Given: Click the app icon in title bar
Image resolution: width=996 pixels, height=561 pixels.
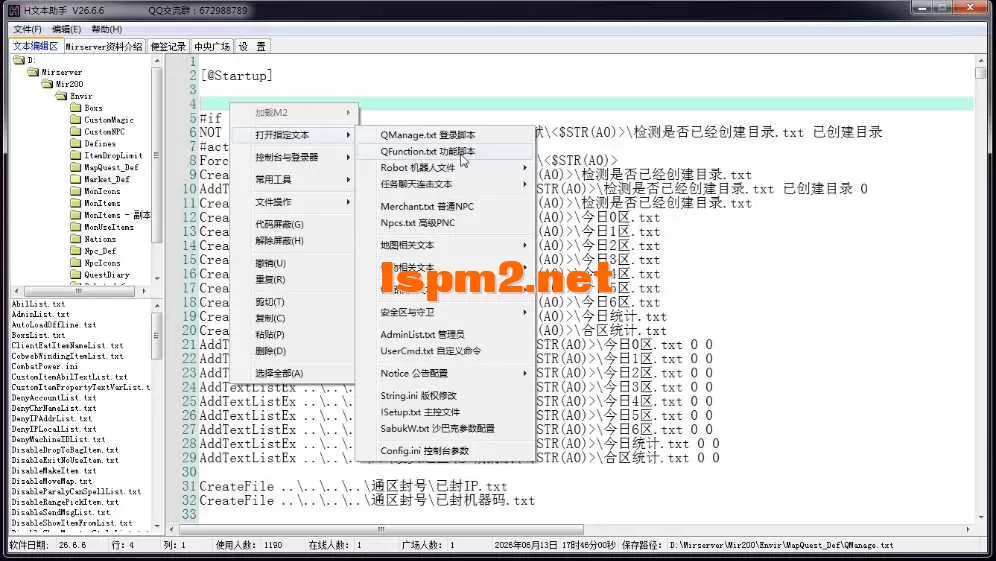Looking at the screenshot, I should click(15, 11).
